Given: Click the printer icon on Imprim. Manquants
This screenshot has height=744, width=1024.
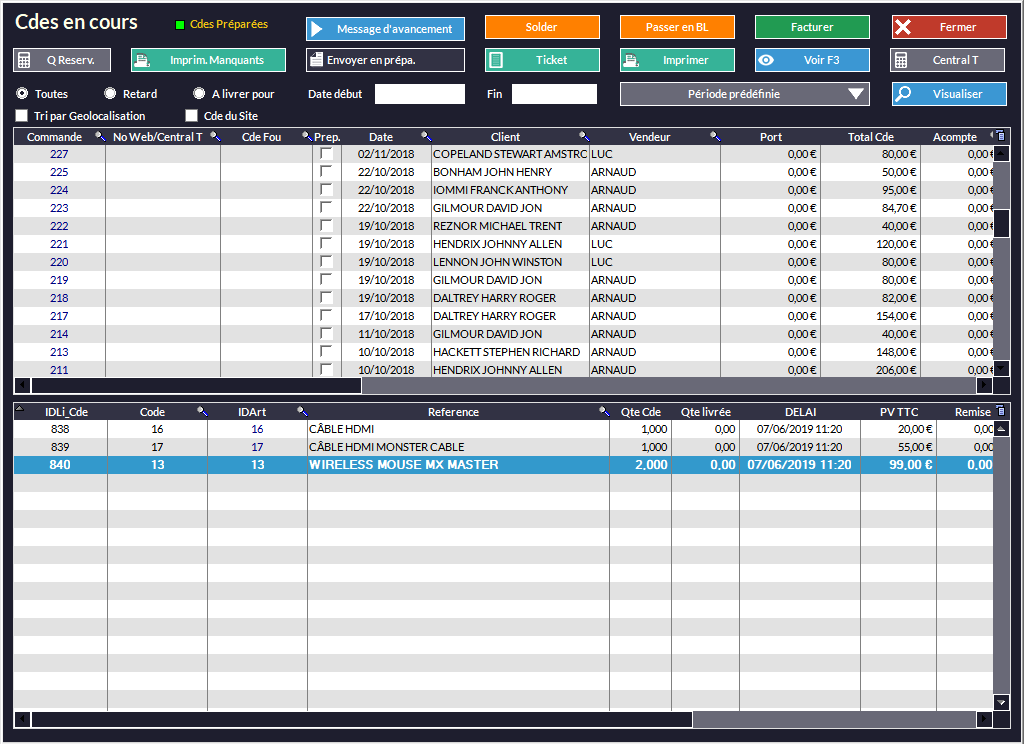Looking at the screenshot, I should pos(142,60).
